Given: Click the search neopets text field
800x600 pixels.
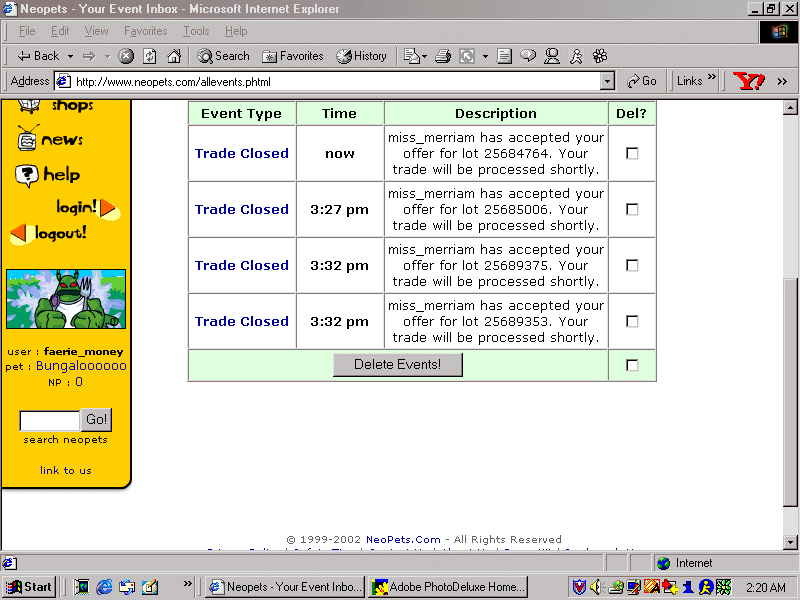Looking at the screenshot, I should click(50, 420).
